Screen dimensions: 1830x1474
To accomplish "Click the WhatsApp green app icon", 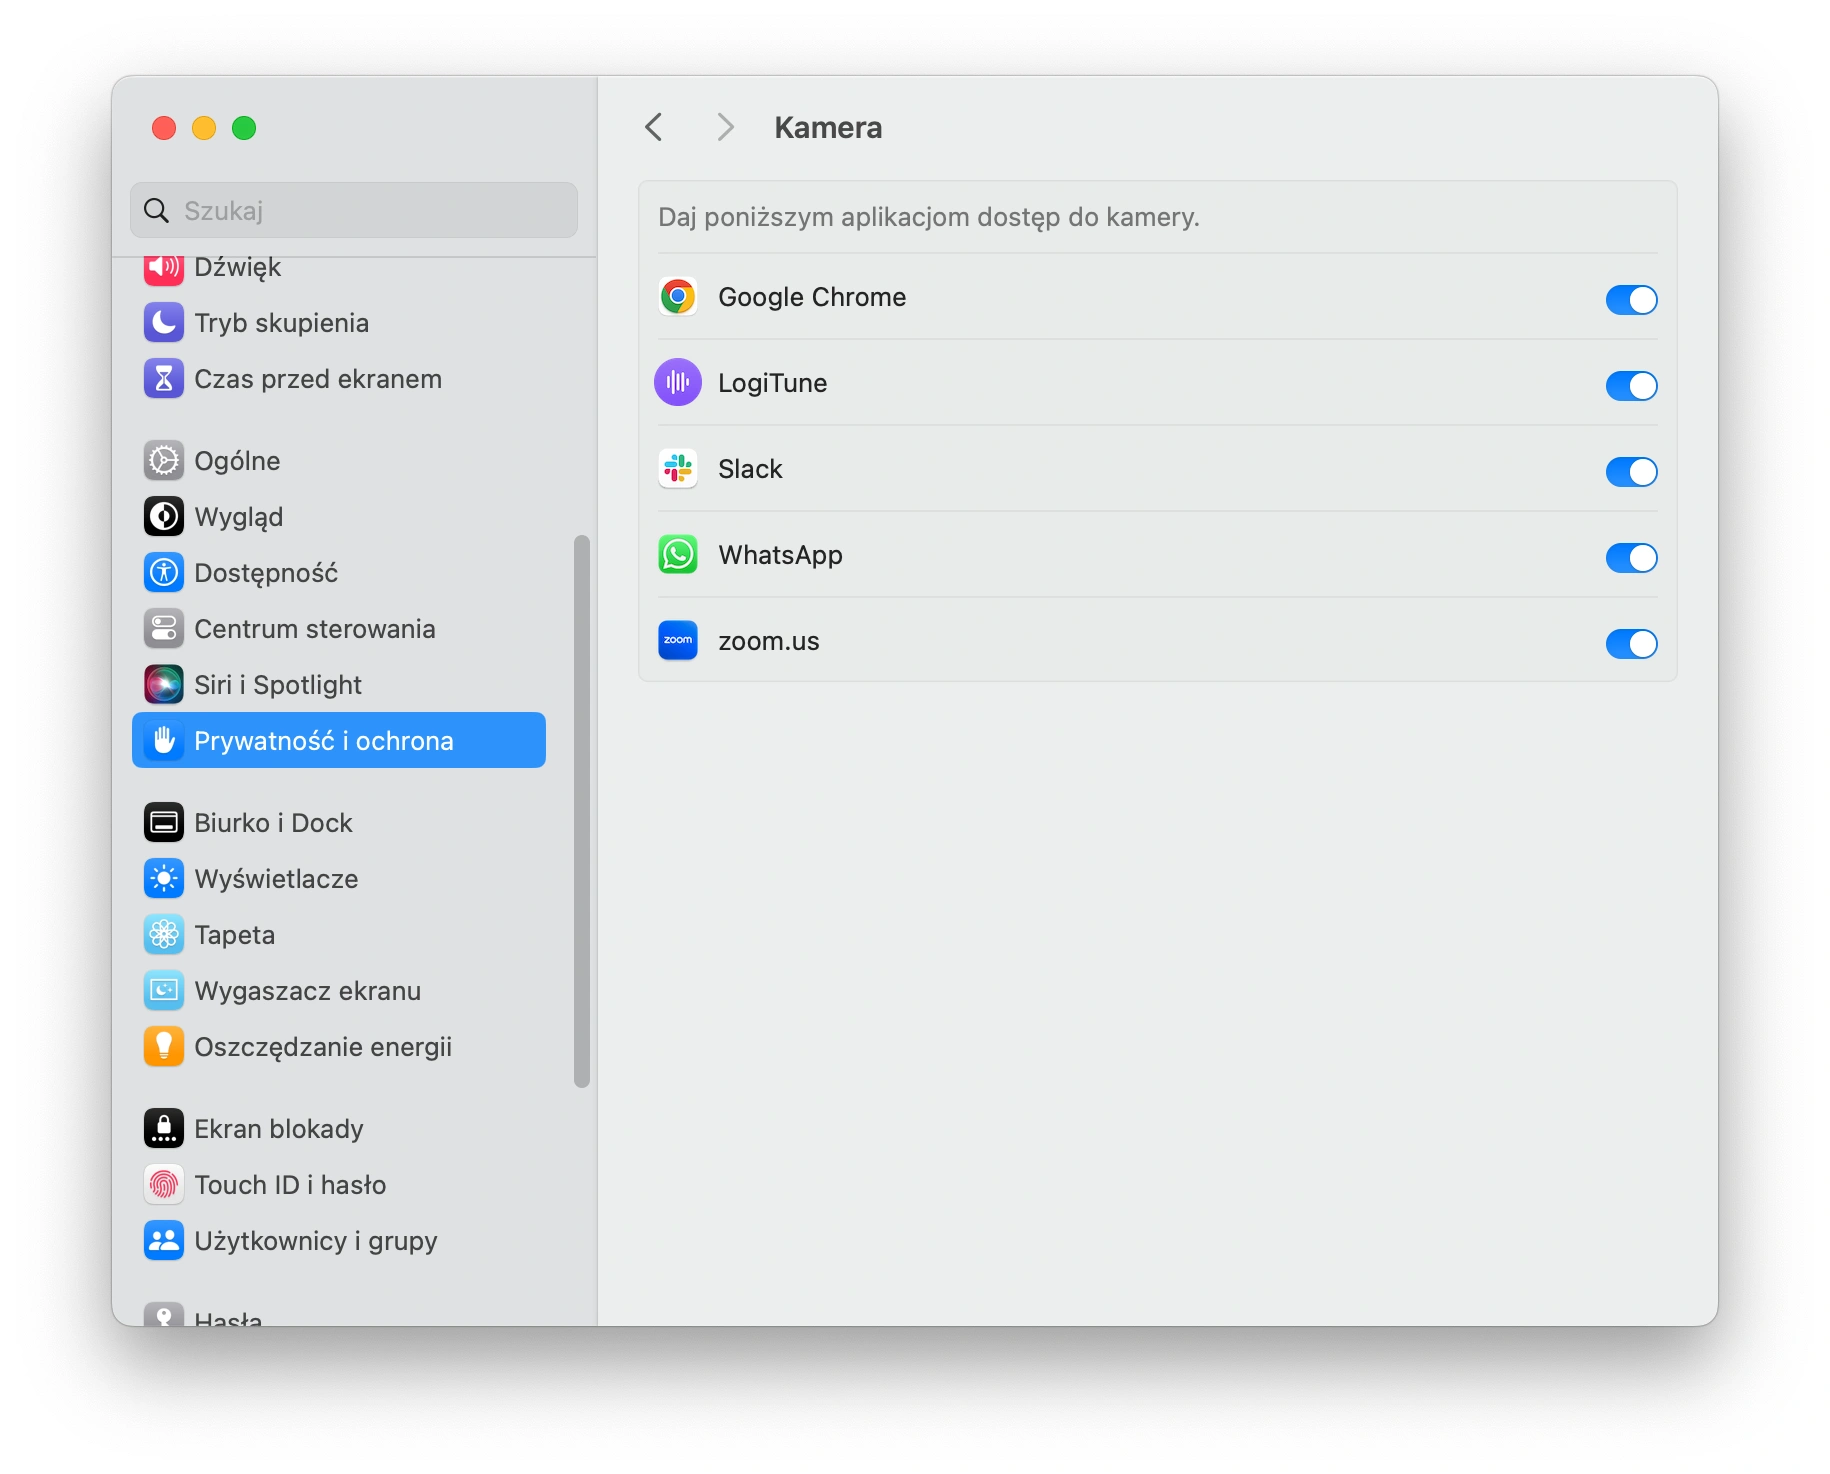I will 678,555.
